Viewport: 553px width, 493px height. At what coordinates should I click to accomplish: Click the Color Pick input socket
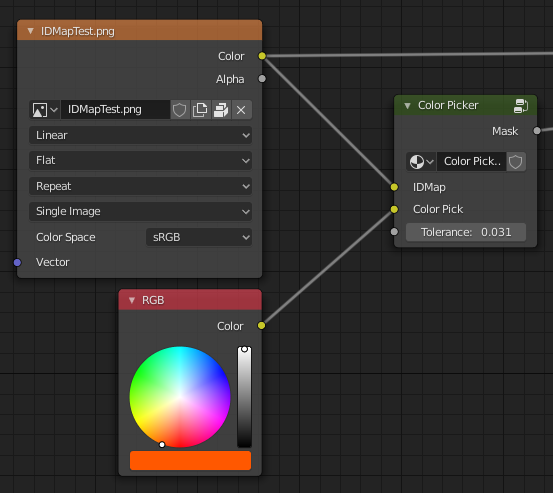coord(394,209)
